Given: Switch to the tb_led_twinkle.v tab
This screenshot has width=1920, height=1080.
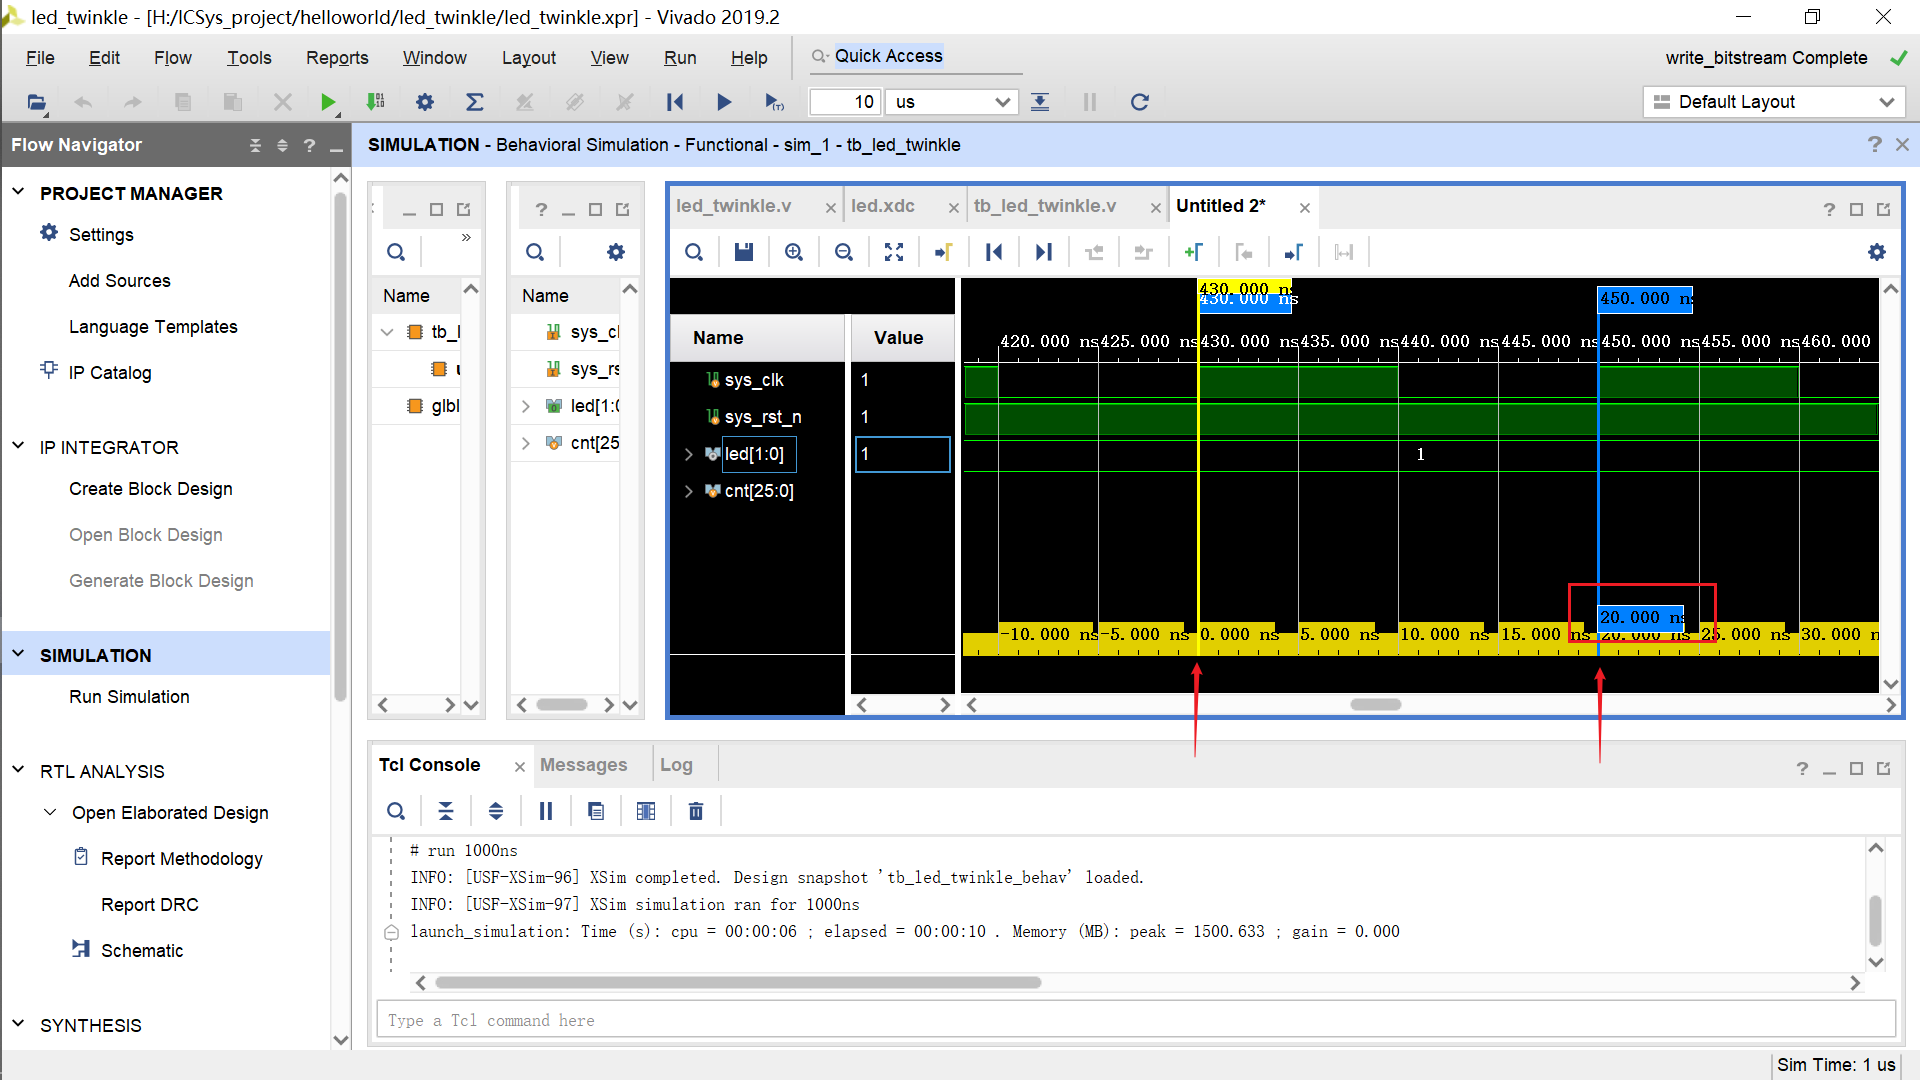Looking at the screenshot, I should click(1044, 206).
